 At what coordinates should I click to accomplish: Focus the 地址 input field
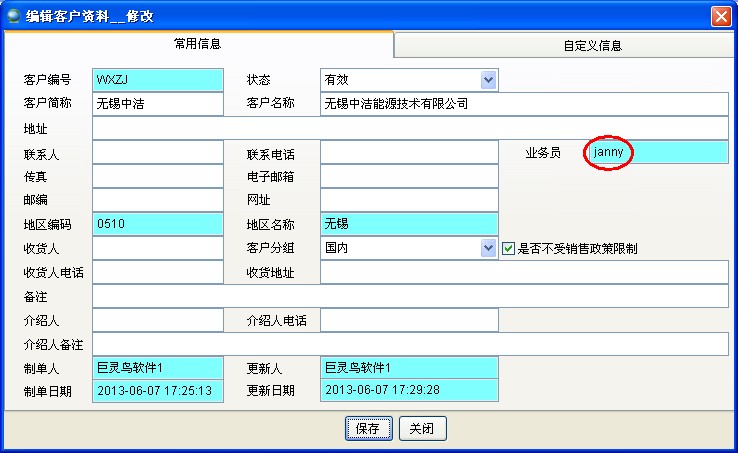(410, 128)
